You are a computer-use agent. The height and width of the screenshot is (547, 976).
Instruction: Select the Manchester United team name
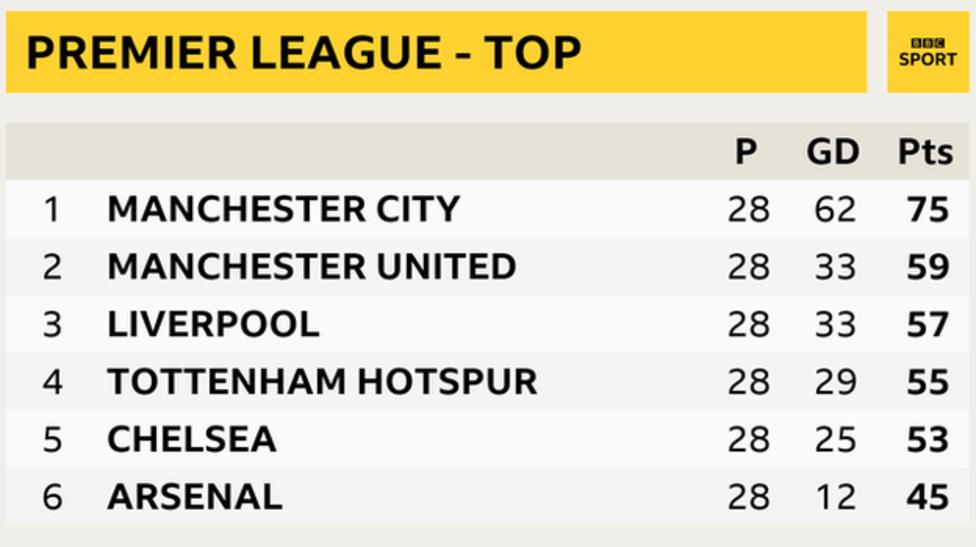(x=312, y=266)
